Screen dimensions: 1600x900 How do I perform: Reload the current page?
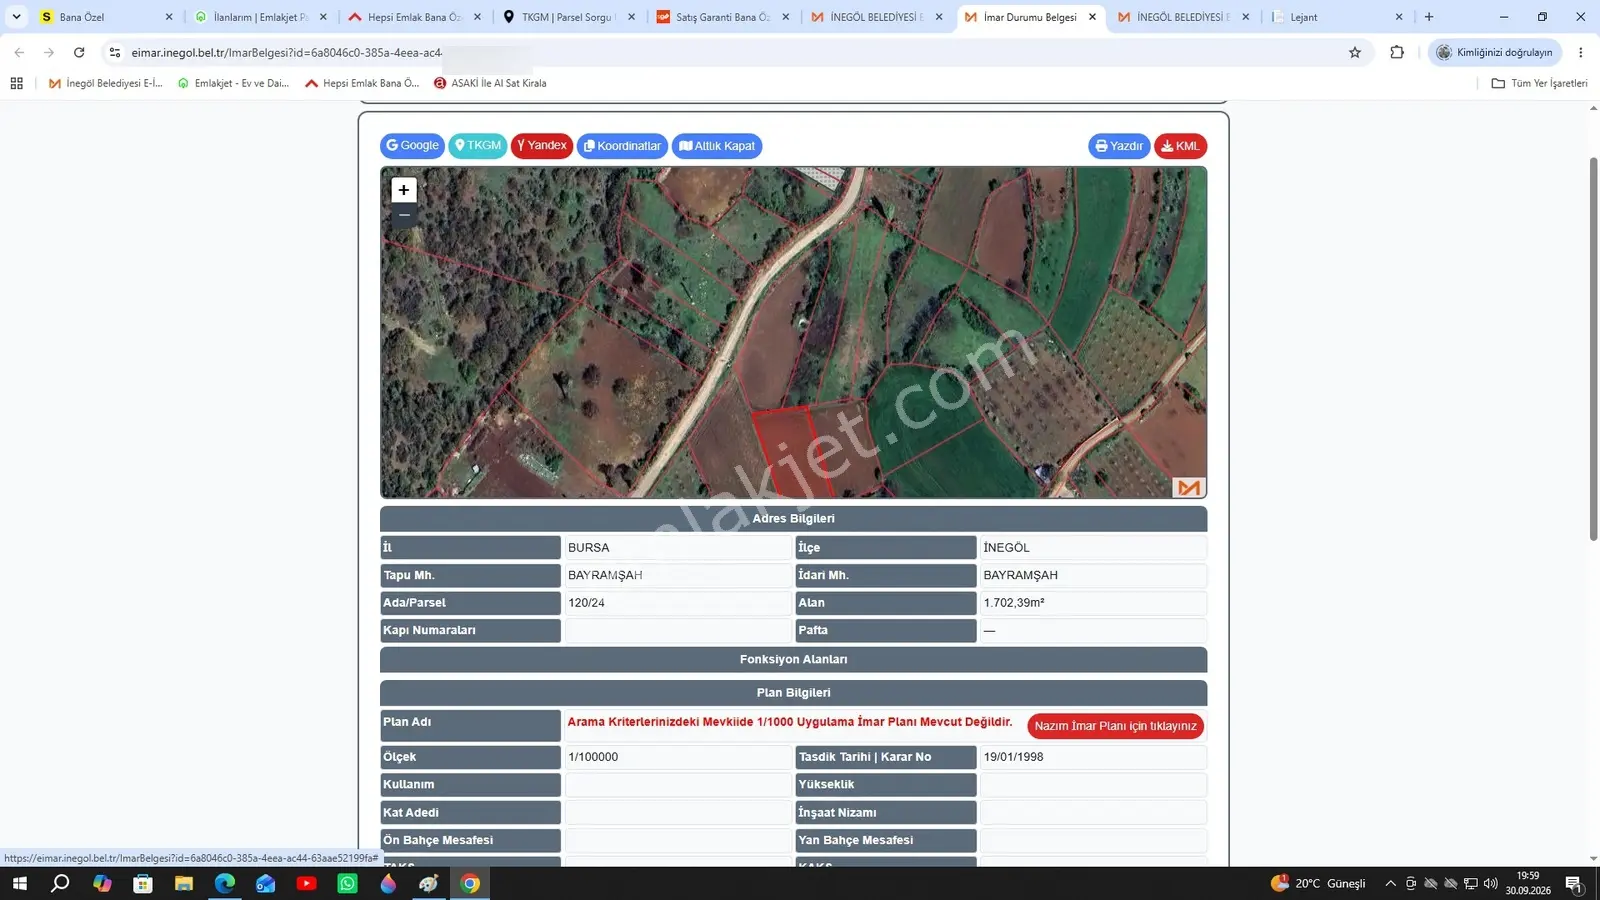(79, 53)
